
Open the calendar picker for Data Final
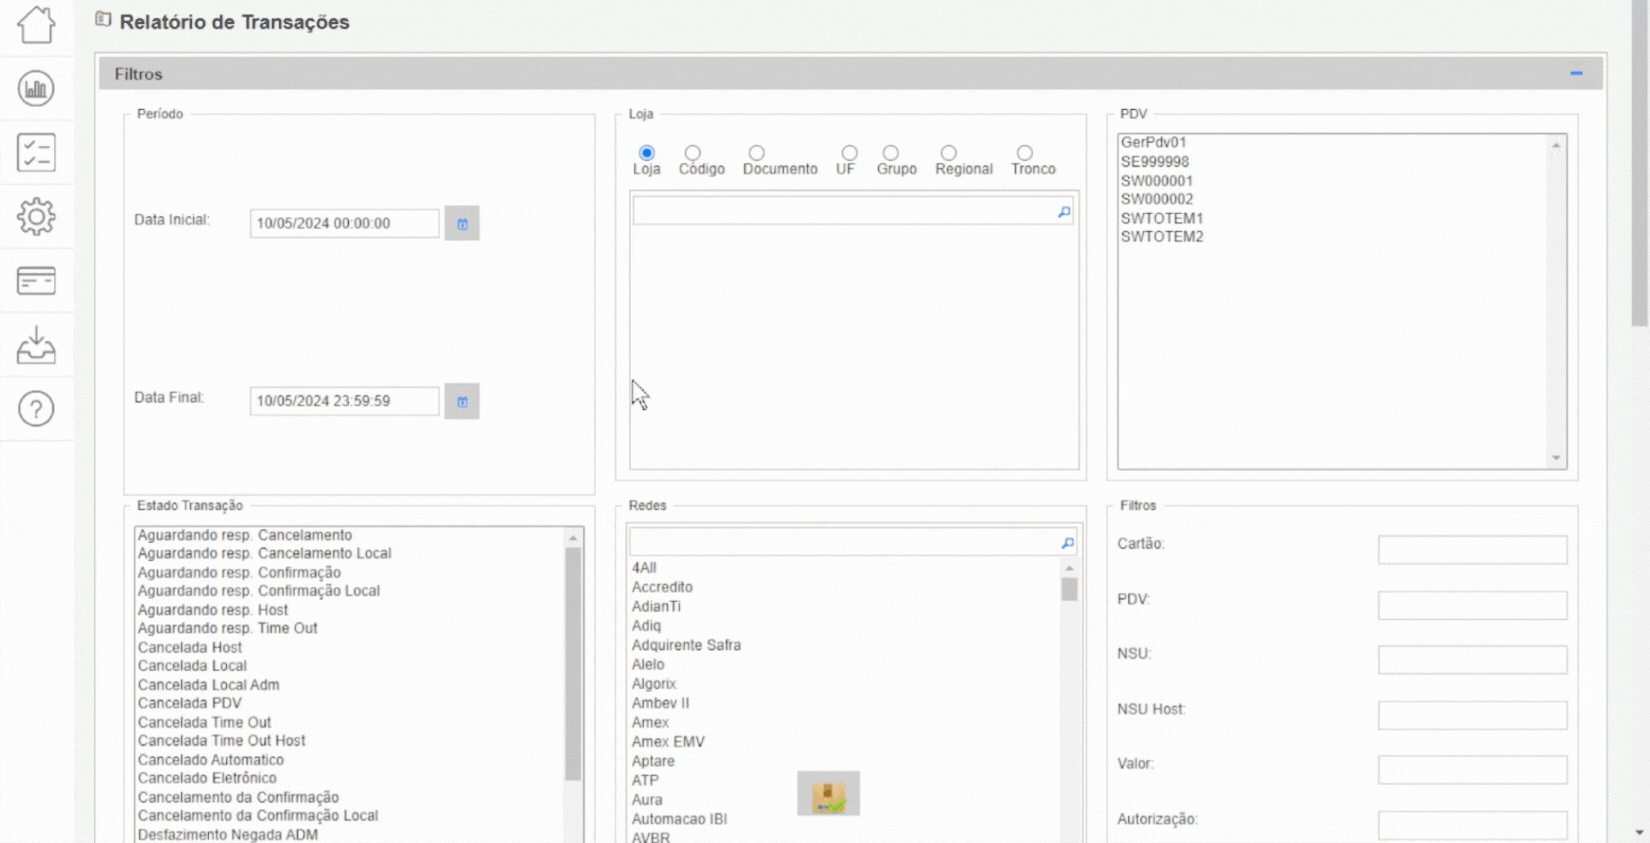click(x=462, y=401)
